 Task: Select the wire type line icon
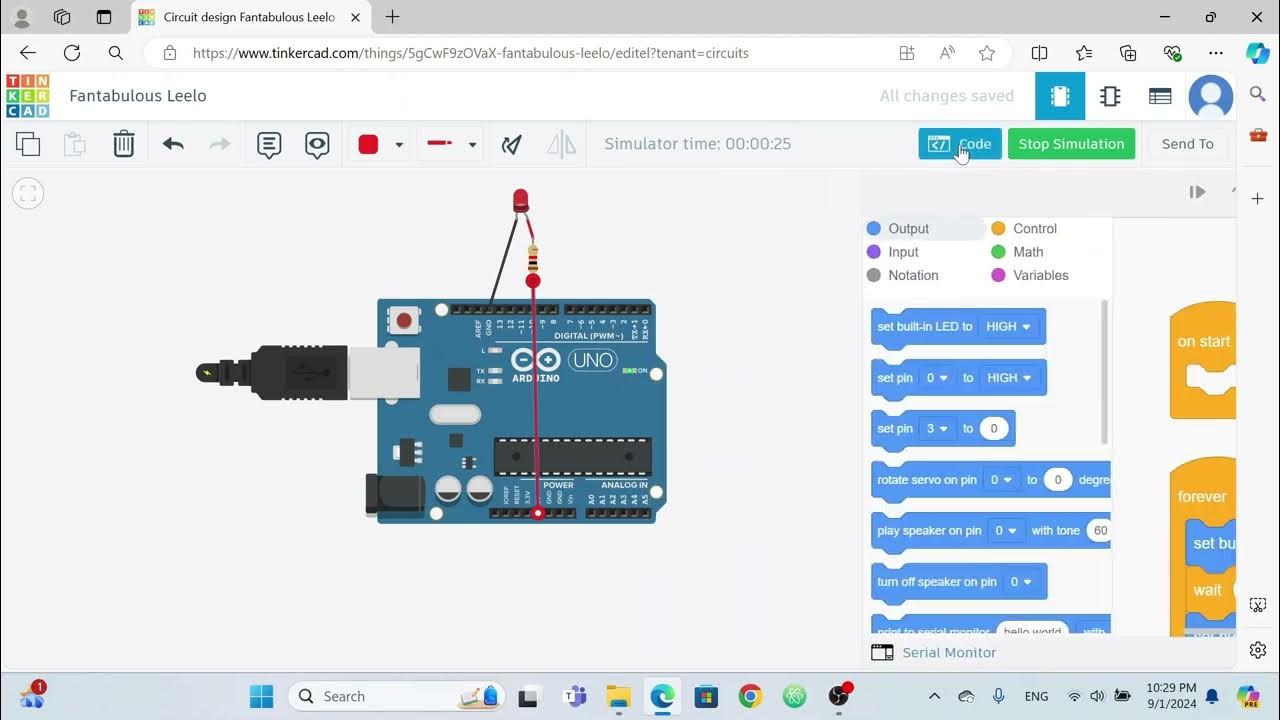pos(440,144)
